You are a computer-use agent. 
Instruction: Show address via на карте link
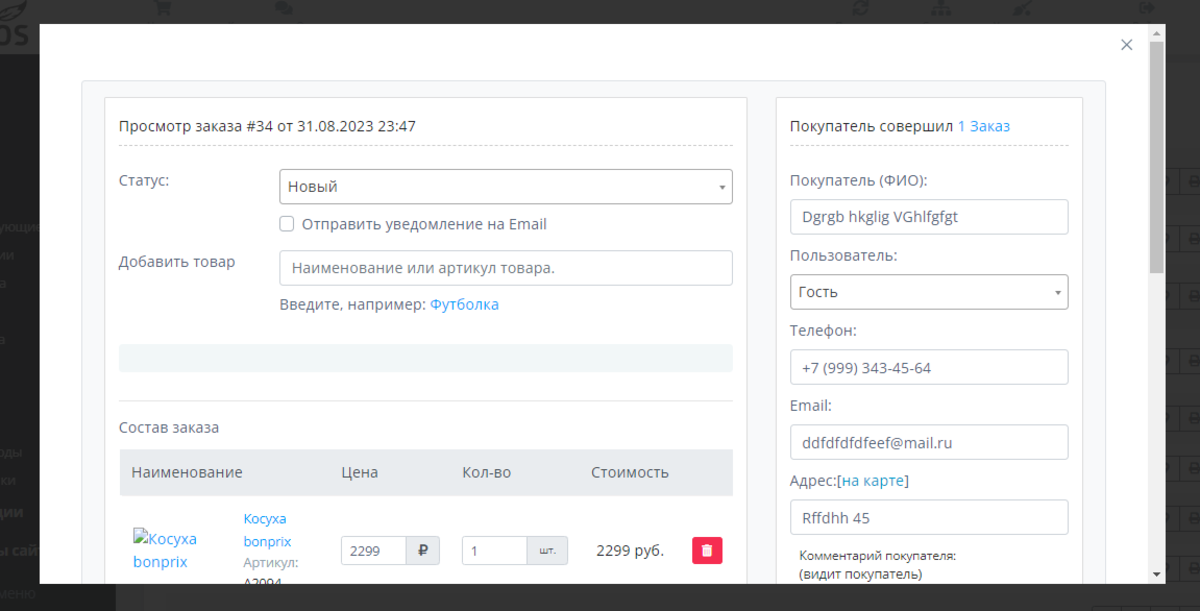873,481
